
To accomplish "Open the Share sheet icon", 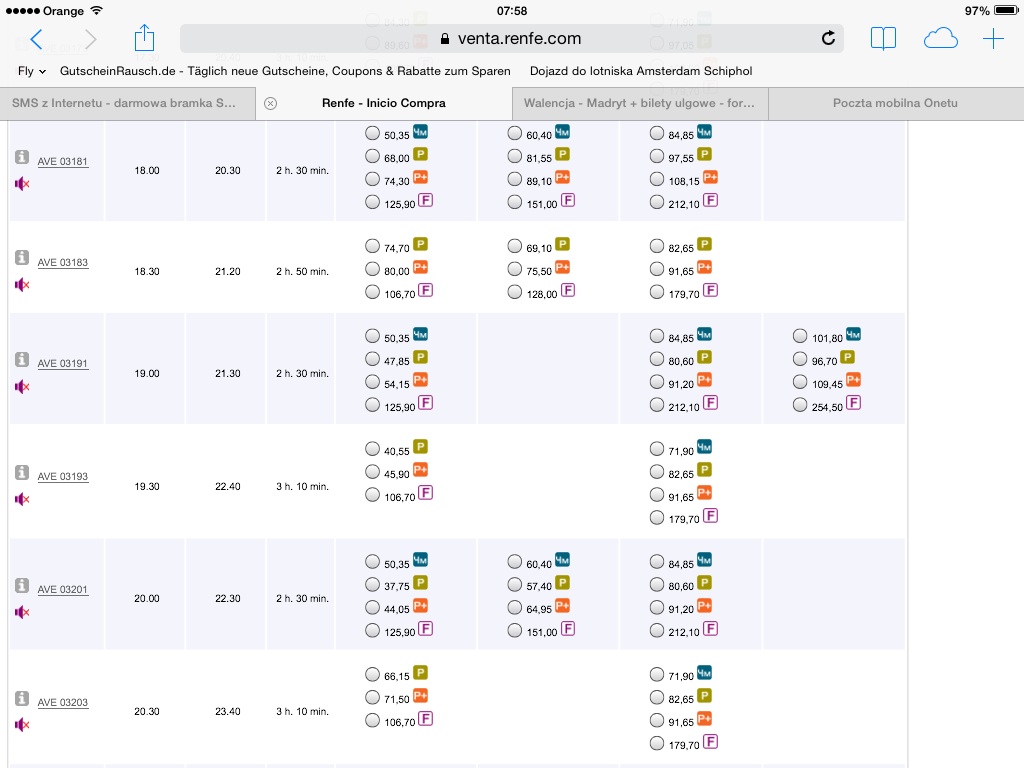I will [144, 38].
